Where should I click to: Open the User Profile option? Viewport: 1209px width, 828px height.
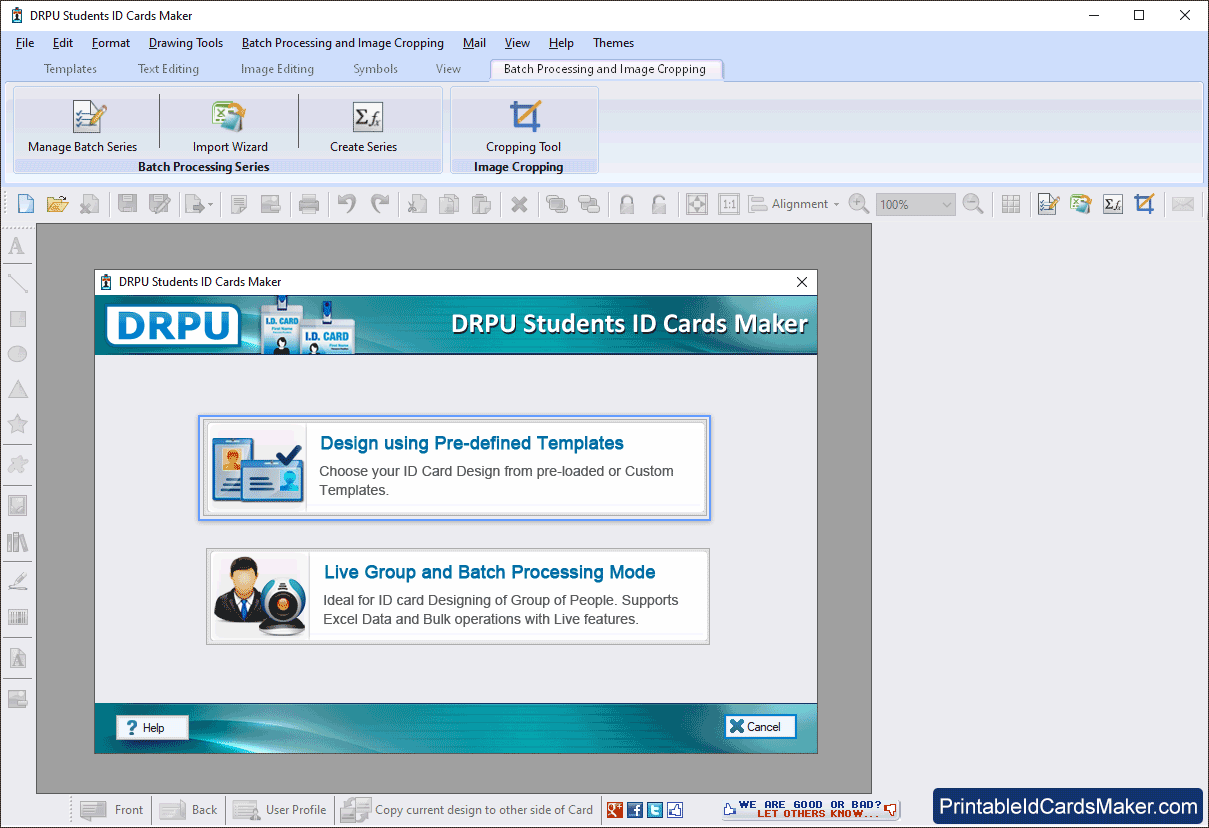pos(280,810)
